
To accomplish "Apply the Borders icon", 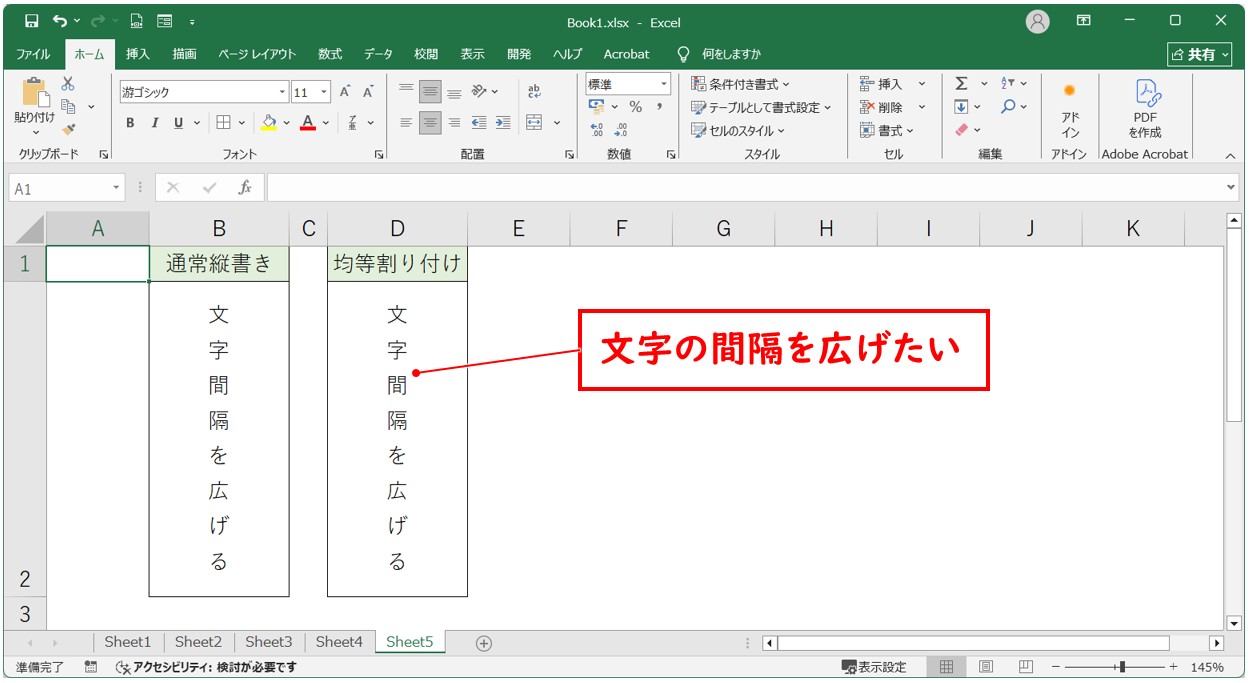I will pos(224,123).
